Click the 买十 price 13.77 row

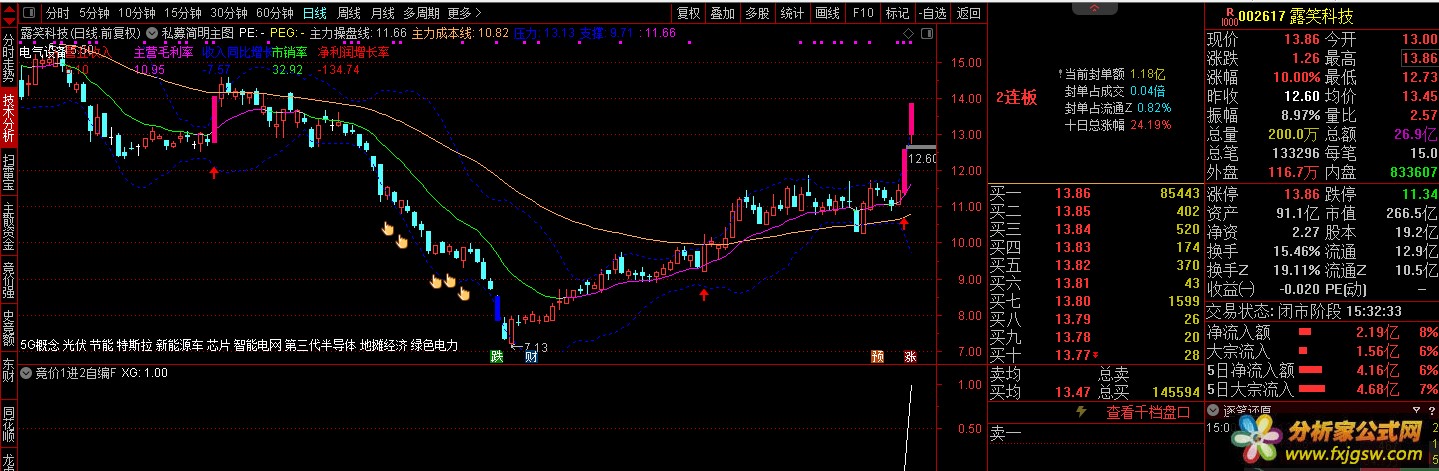[x=1094, y=355]
